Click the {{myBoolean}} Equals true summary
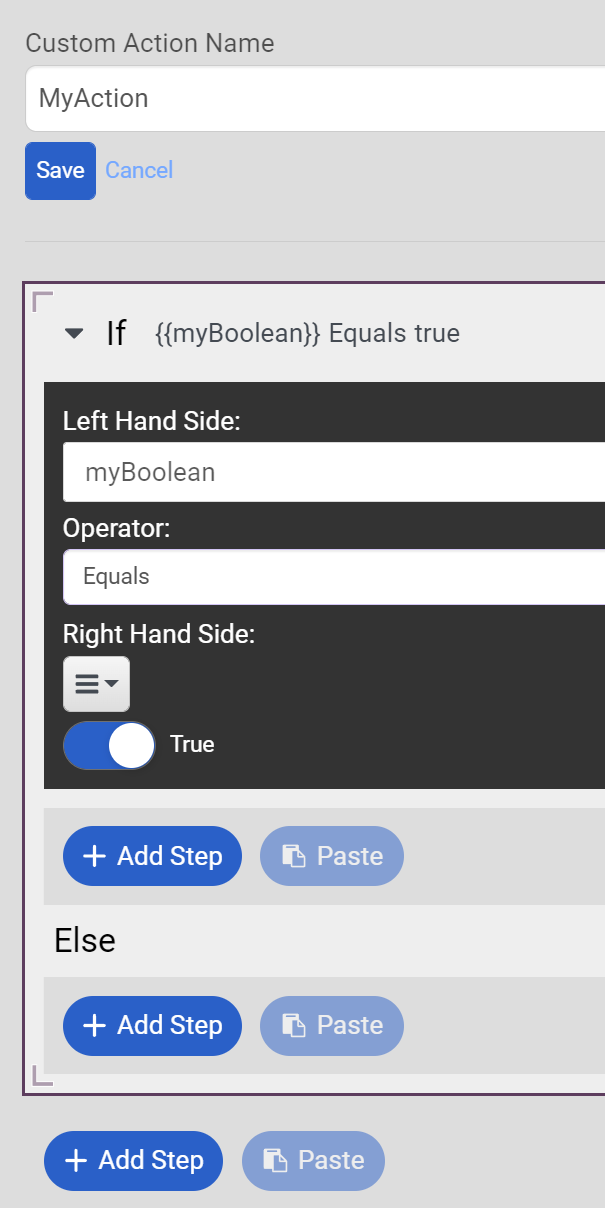 coord(307,334)
